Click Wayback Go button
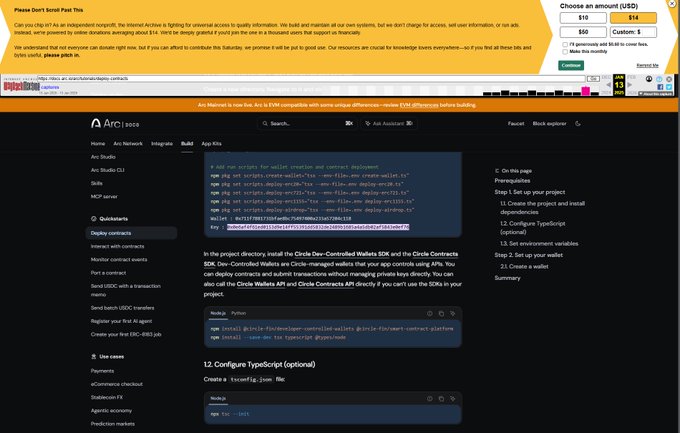The image size is (680, 433). coord(593,79)
